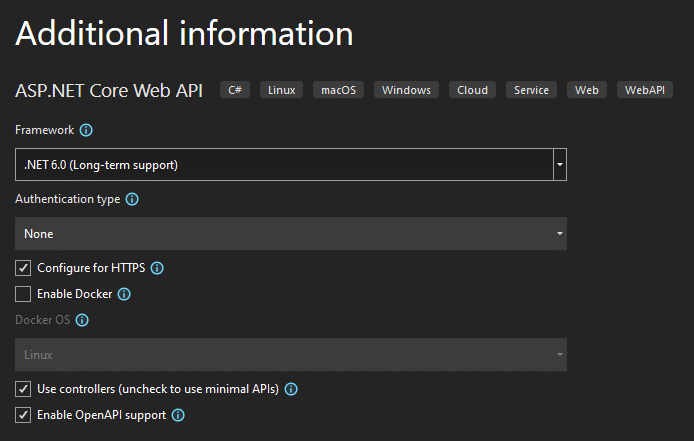Click the info icon beside Docker OS
The width and height of the screenshot is (694, 441).
pyautogui.click(x=82, y=320)
